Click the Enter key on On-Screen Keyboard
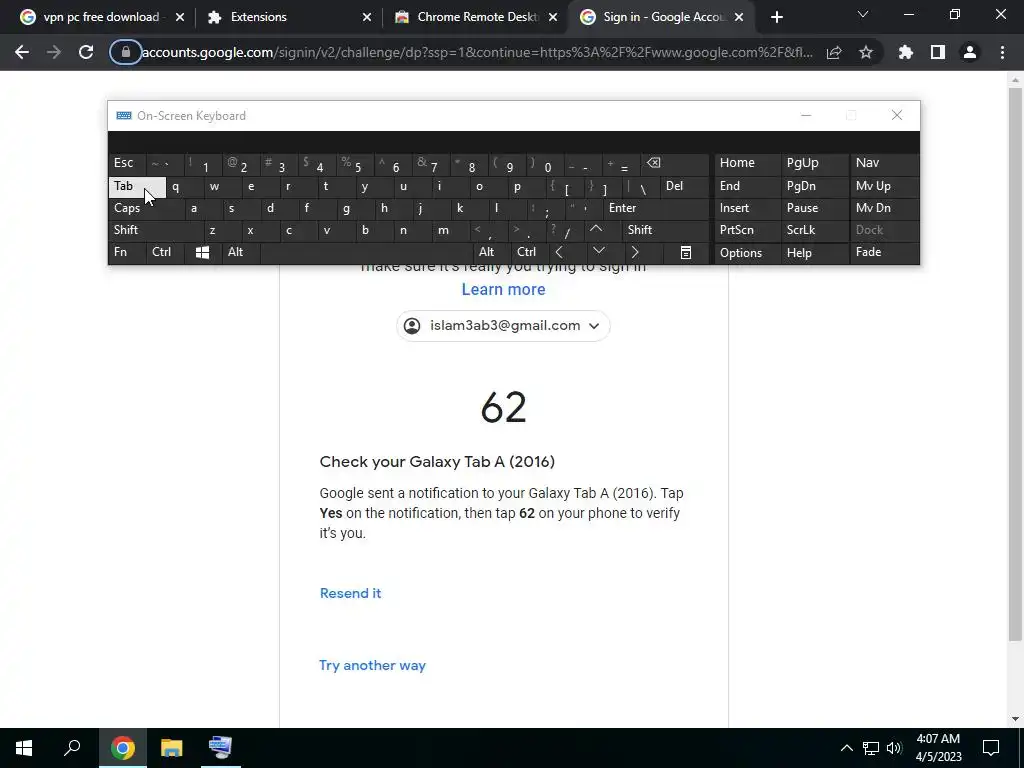 tap(656, 208)
